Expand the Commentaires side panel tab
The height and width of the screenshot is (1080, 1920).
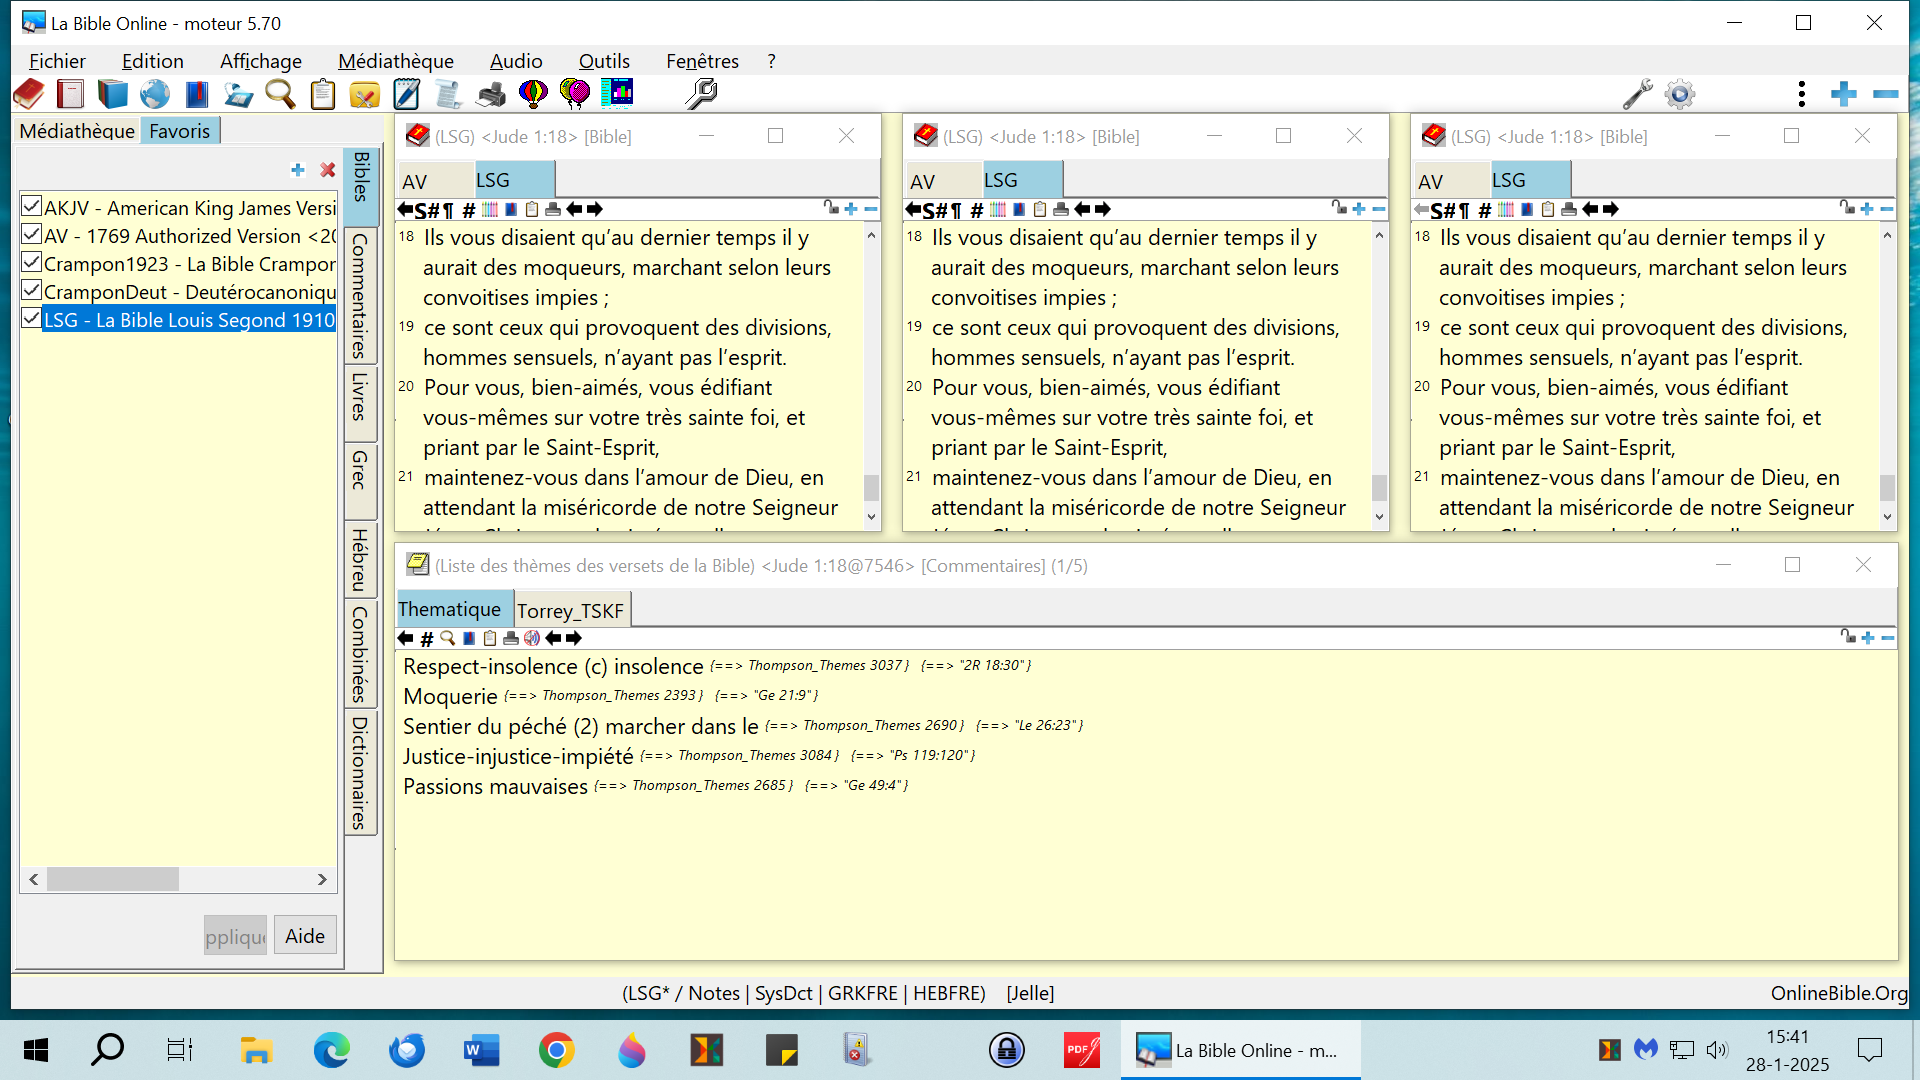(360, 296)
